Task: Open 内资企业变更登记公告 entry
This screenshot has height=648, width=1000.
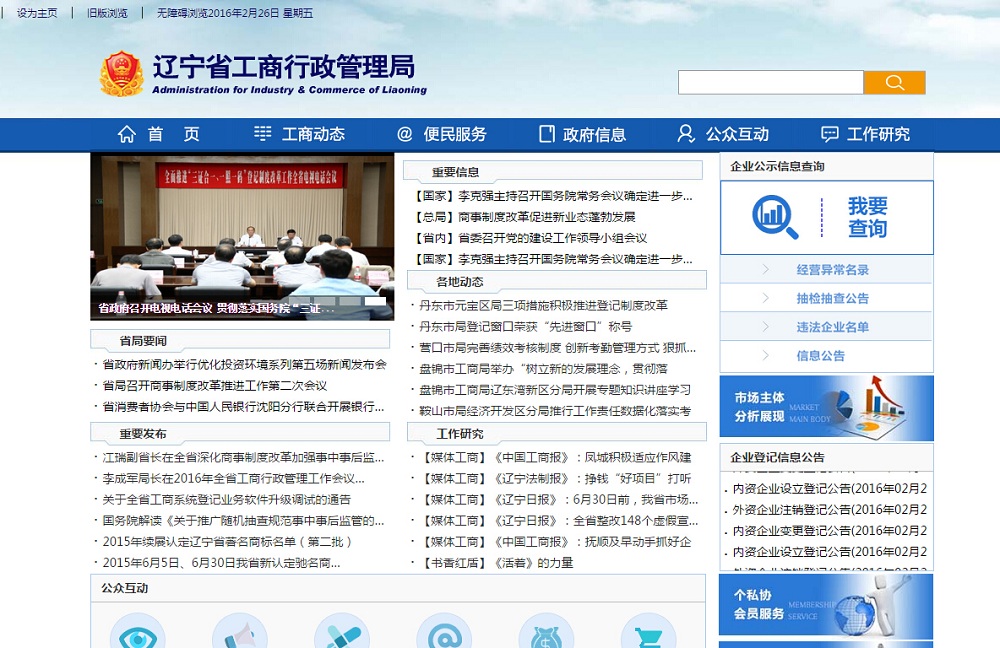Action: (x=830, y=531)
